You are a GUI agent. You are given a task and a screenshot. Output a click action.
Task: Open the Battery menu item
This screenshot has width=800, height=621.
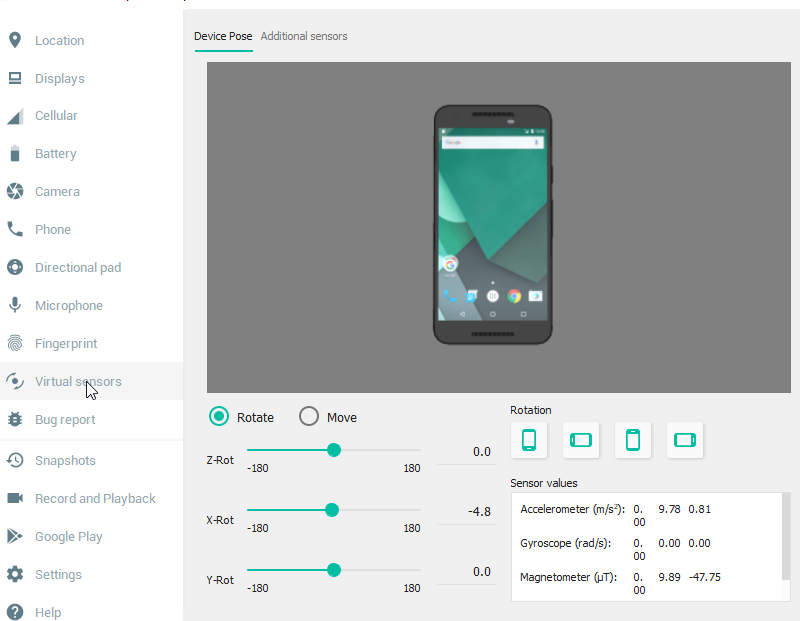click(x=56, y=154)
